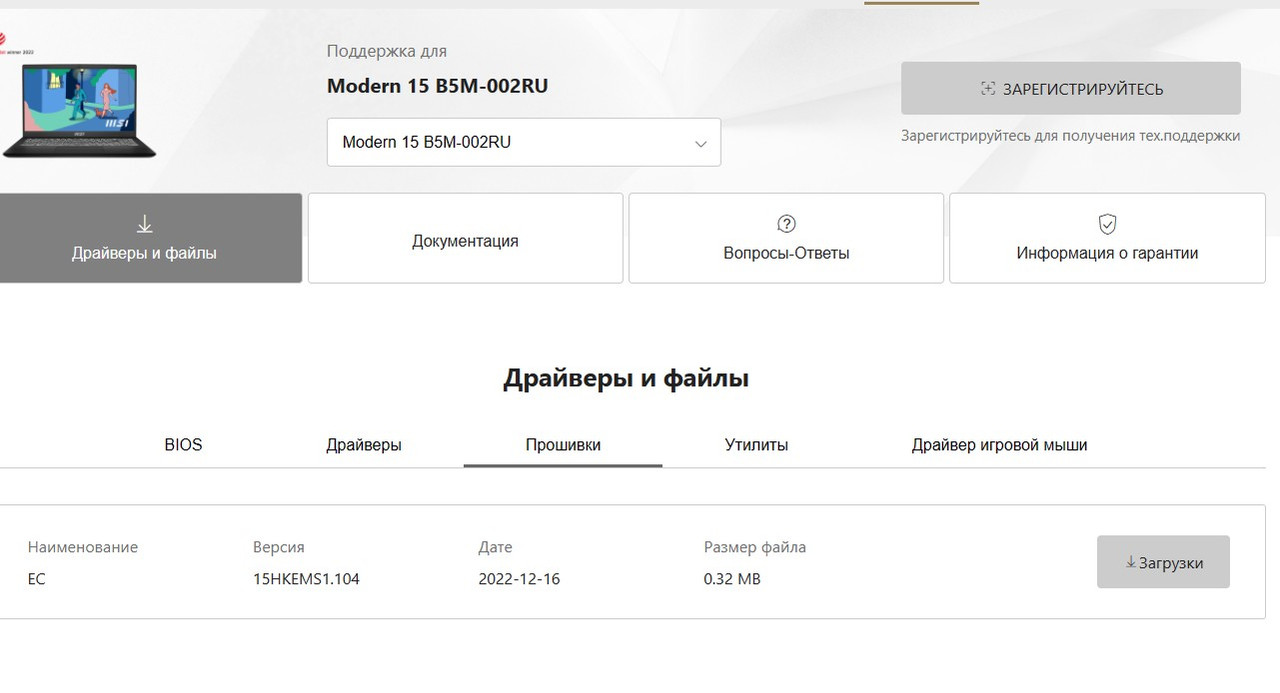Click the shield icon above Информация о гарантии
The height and width of the screenshot is (693, 1280).
point(1107,224)
